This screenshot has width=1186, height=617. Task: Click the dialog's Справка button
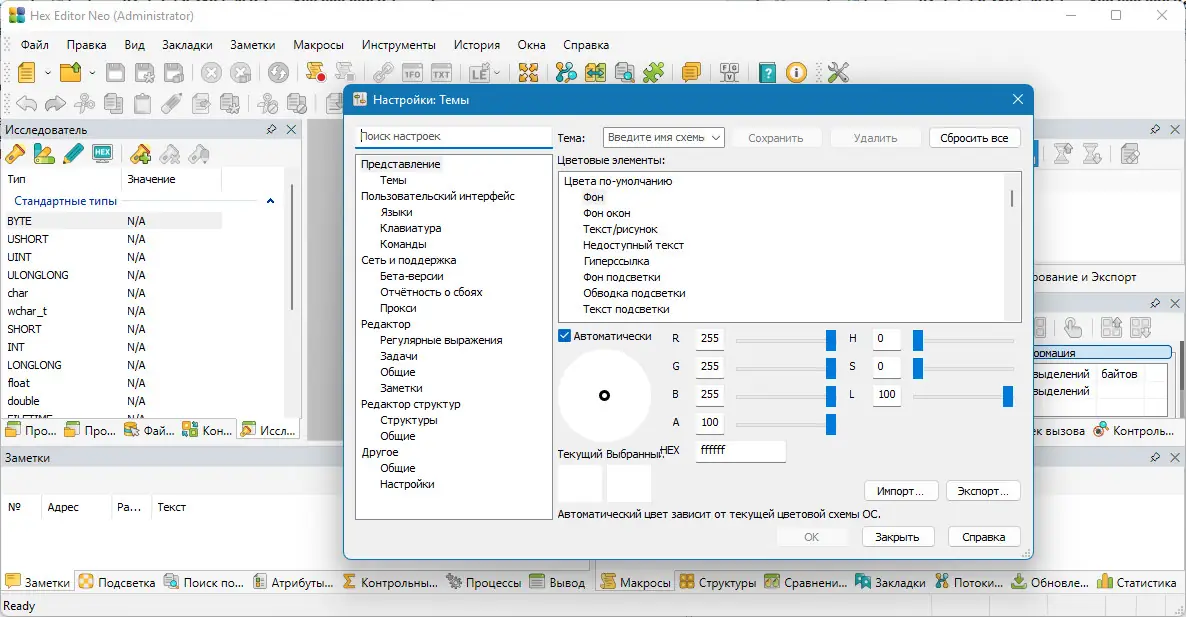[983, 537]
